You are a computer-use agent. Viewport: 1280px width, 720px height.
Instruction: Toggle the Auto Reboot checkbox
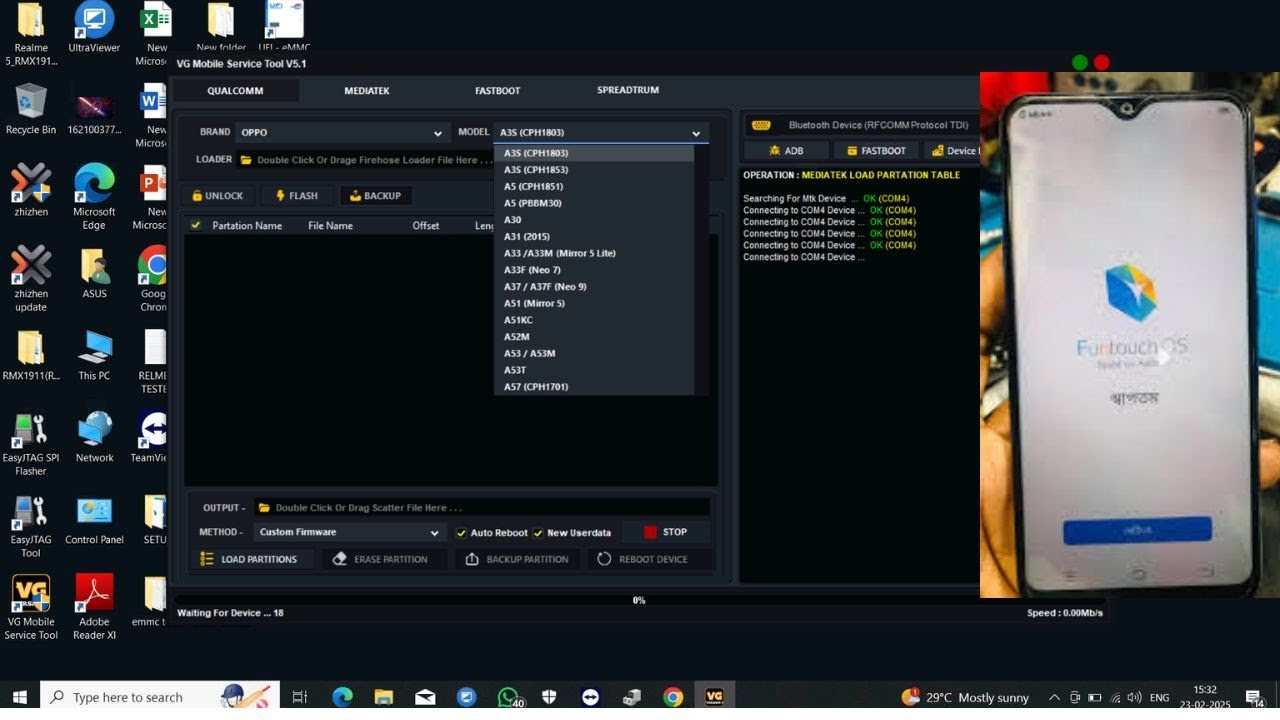461,533
